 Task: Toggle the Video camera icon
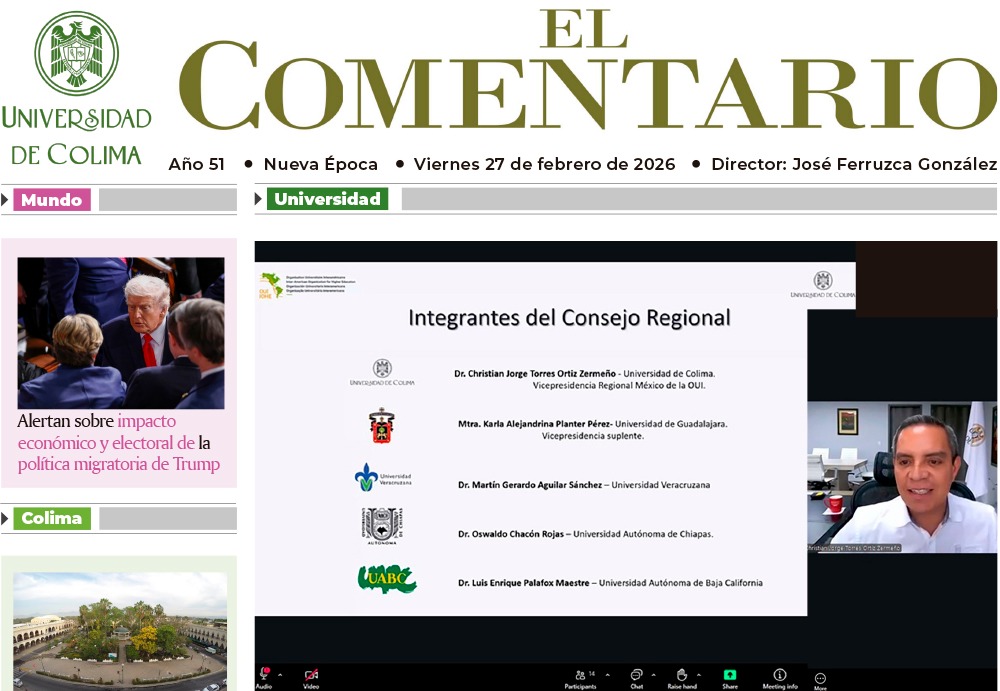click(311, 675)
